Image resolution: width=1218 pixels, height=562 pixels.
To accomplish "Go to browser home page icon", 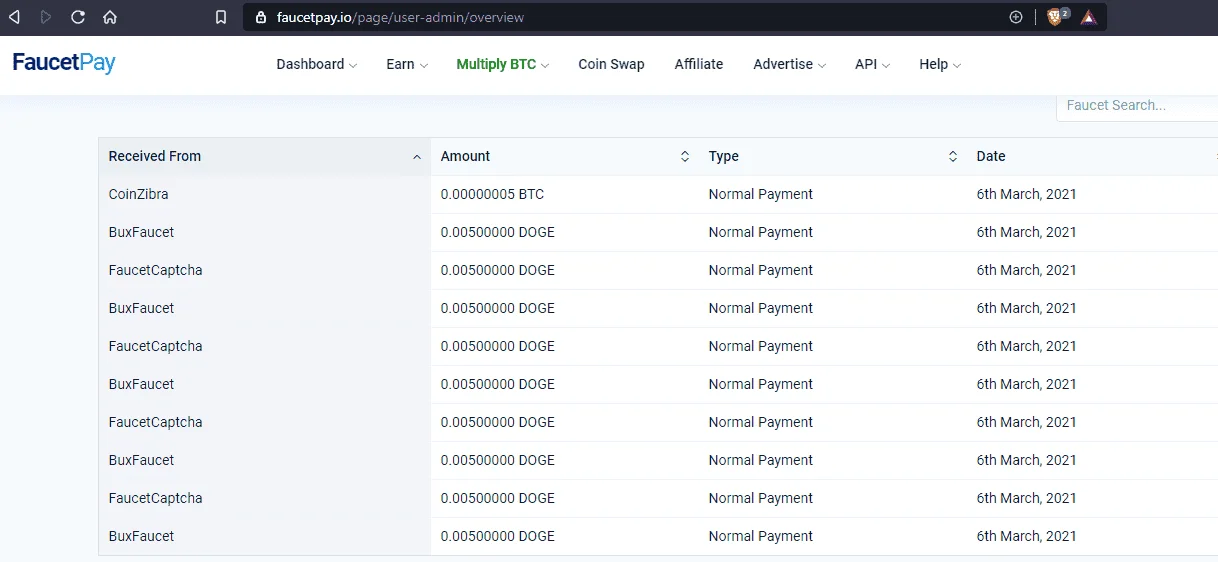I will click(110, 17).
